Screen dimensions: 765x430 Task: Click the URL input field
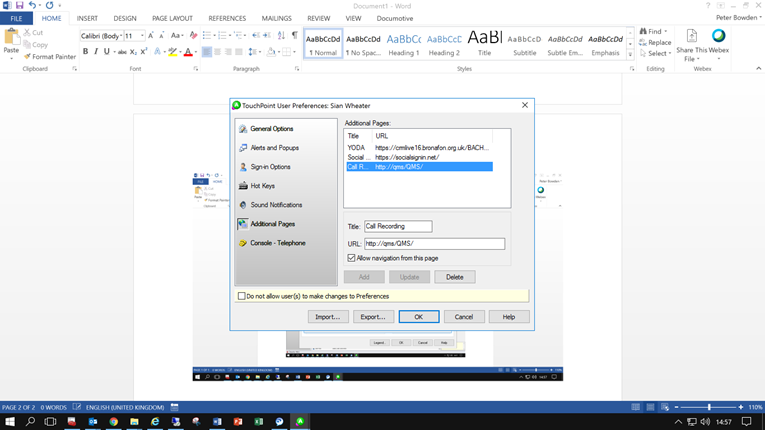pos(434,244)
